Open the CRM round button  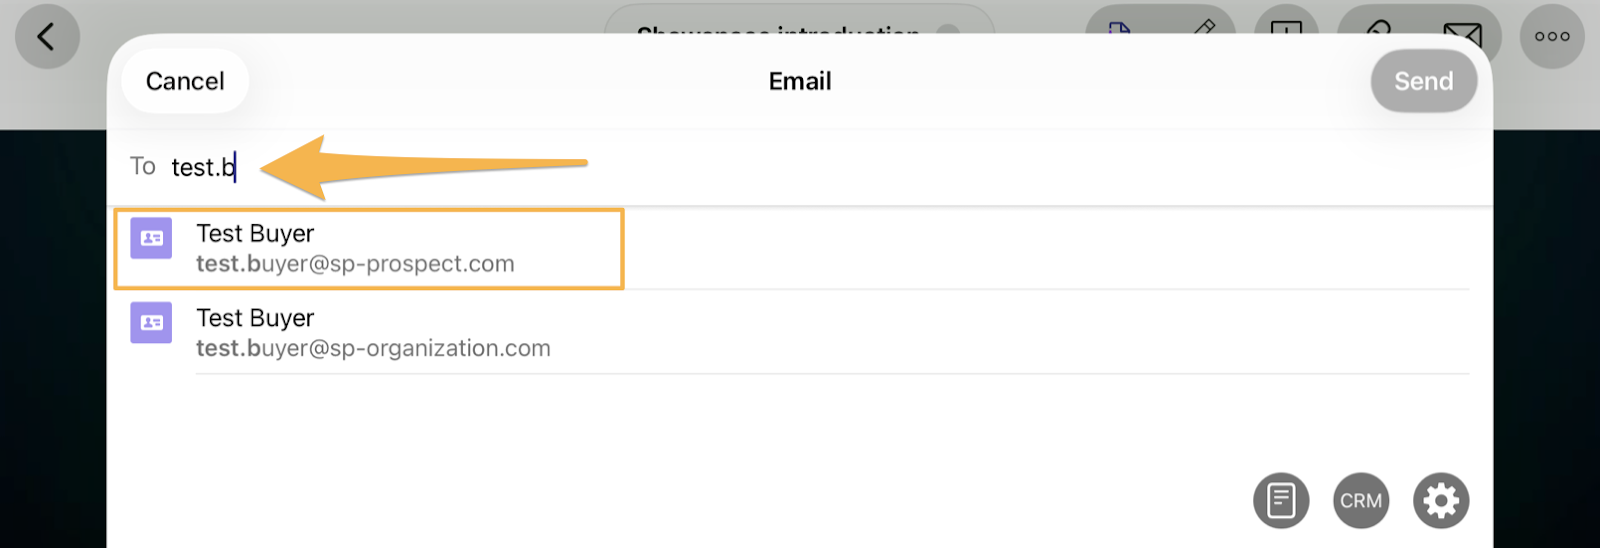[1360, 500]
